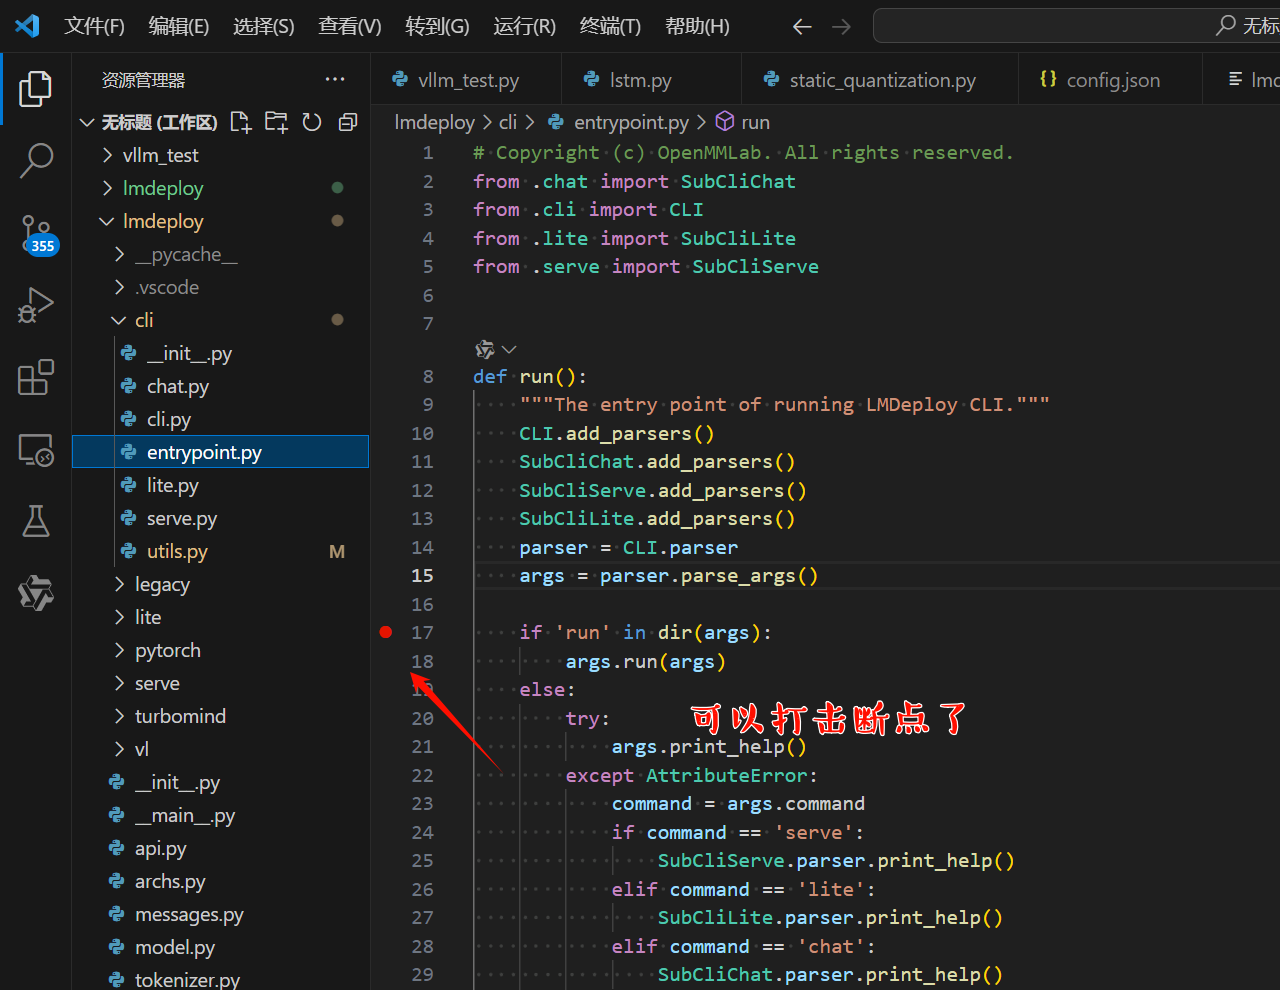Viewport: 1280px width, 990px height.
Task: Open the 运行(R) menu
Action: [x=524, y=26]
